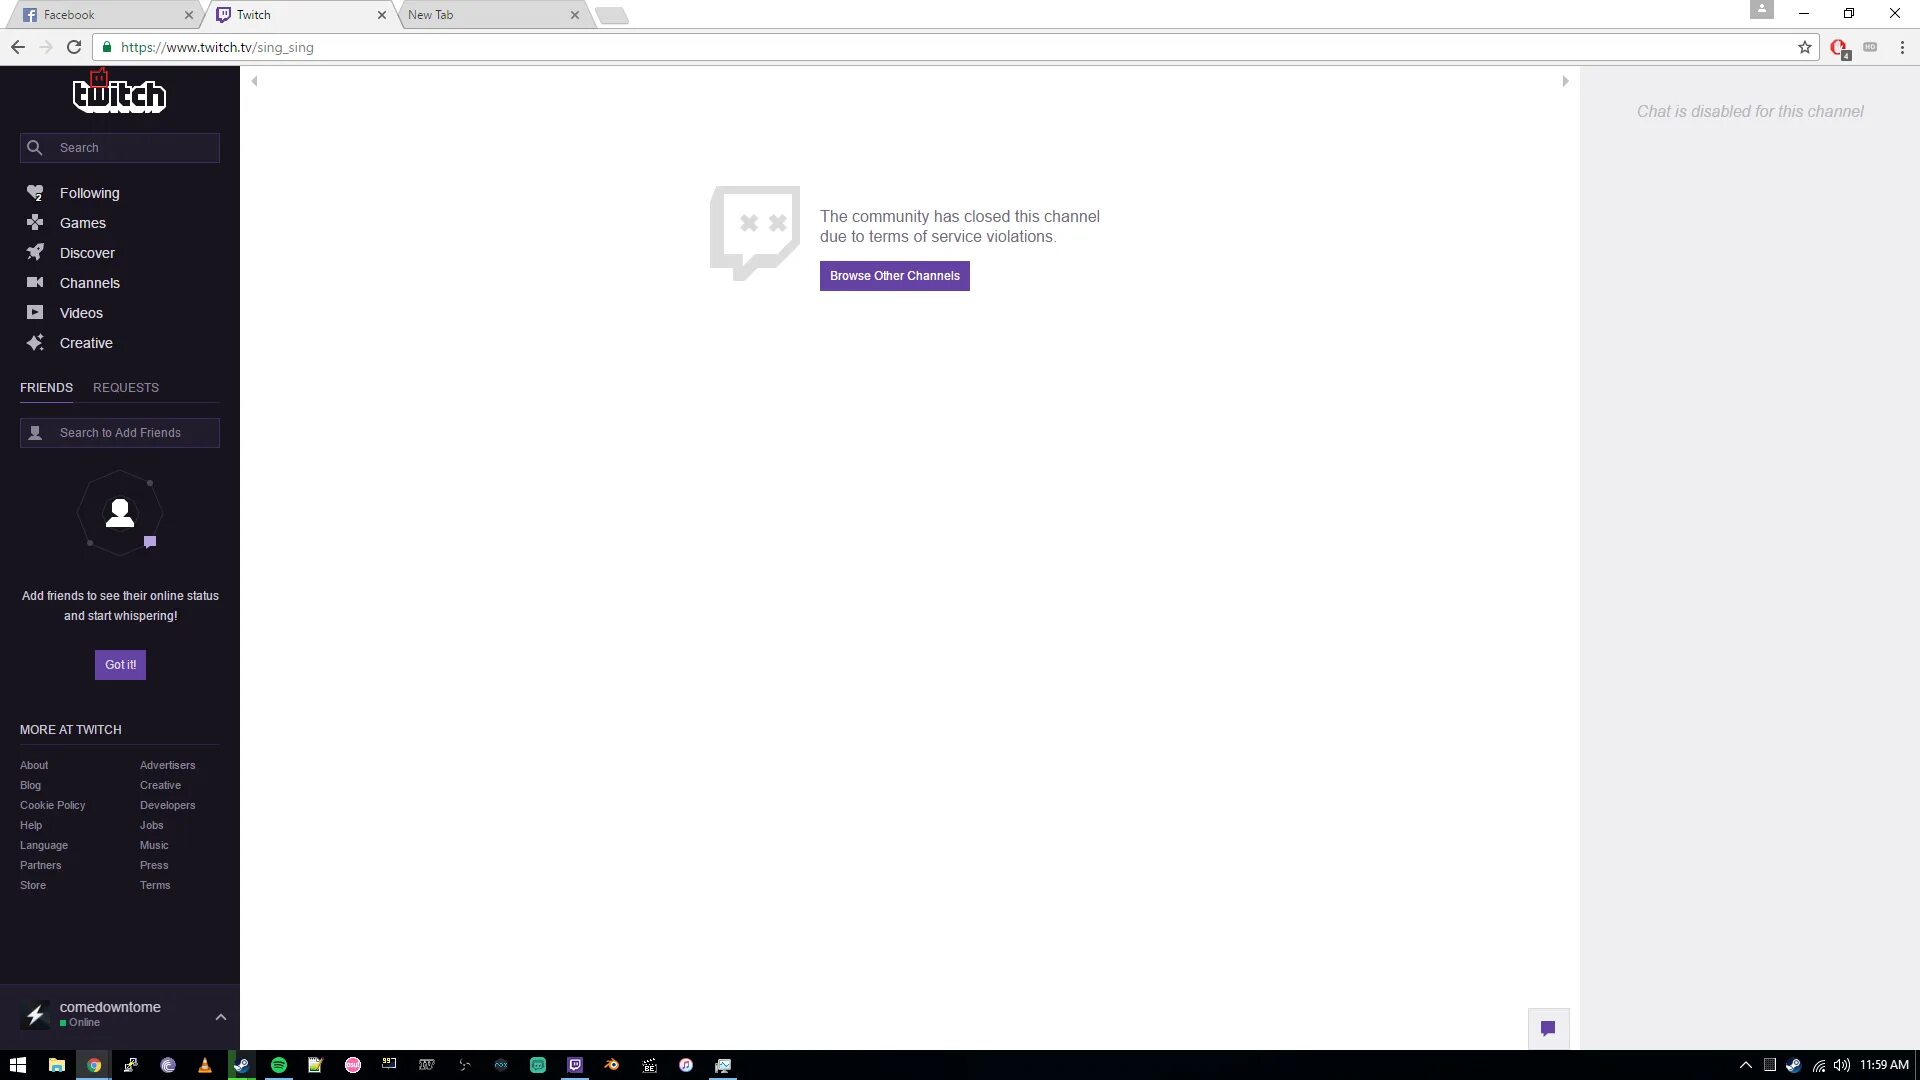Select the Creative section icon
Viewport: 1920px width, 1080px height.
[x=36, y=342]
